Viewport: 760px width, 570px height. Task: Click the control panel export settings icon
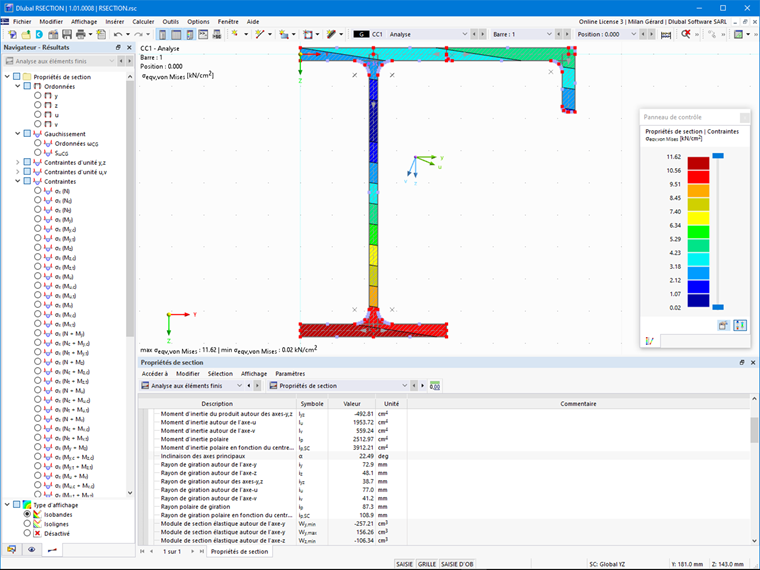pos(723,326)
